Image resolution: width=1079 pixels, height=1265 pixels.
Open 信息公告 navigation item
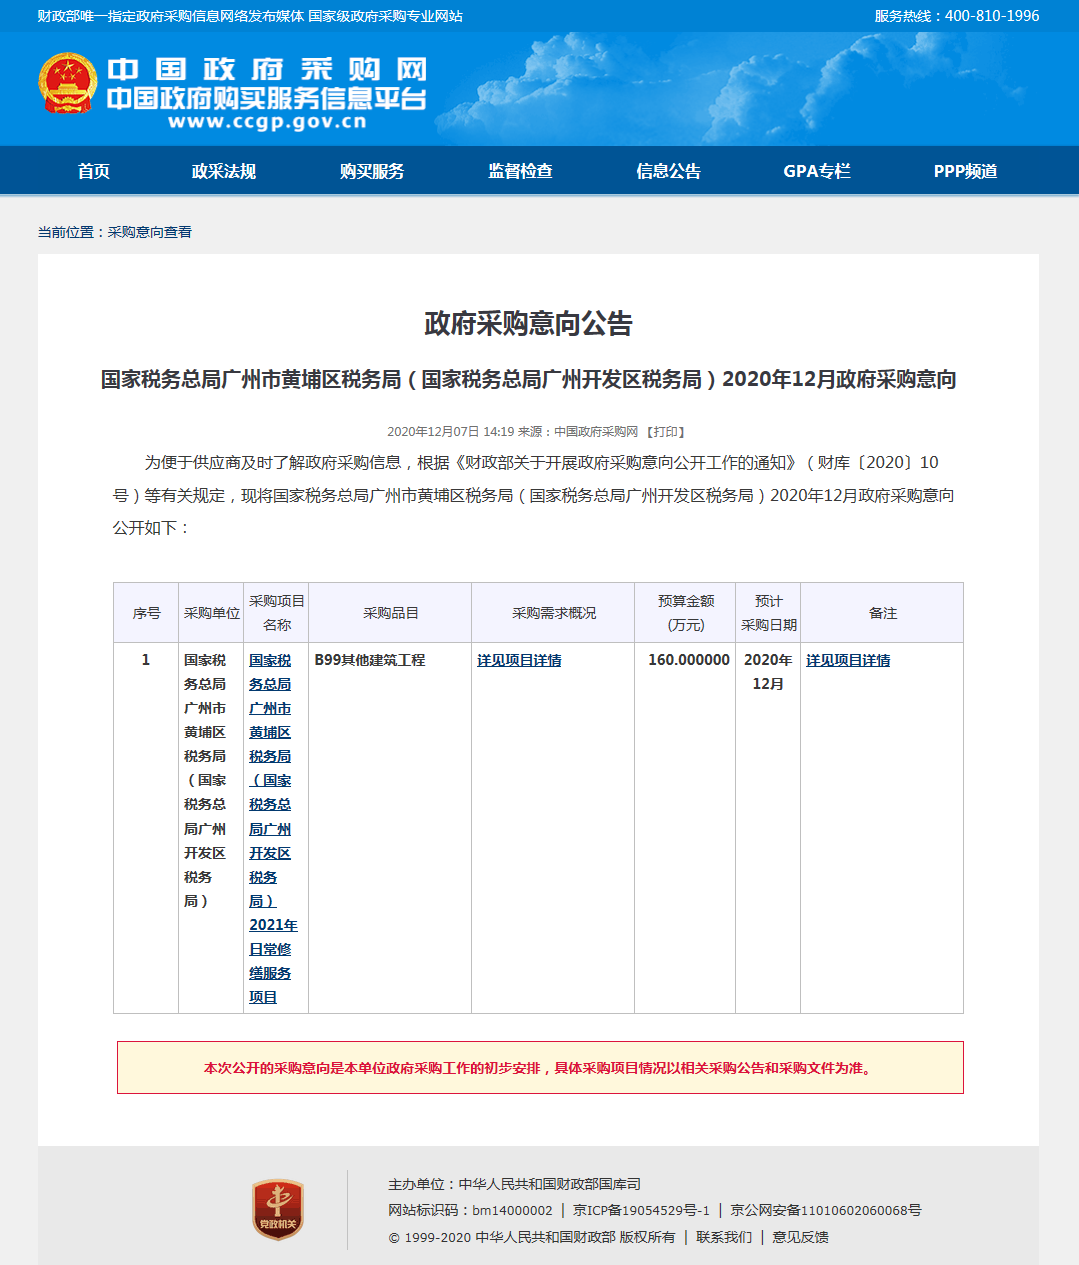tap(668, 171)
